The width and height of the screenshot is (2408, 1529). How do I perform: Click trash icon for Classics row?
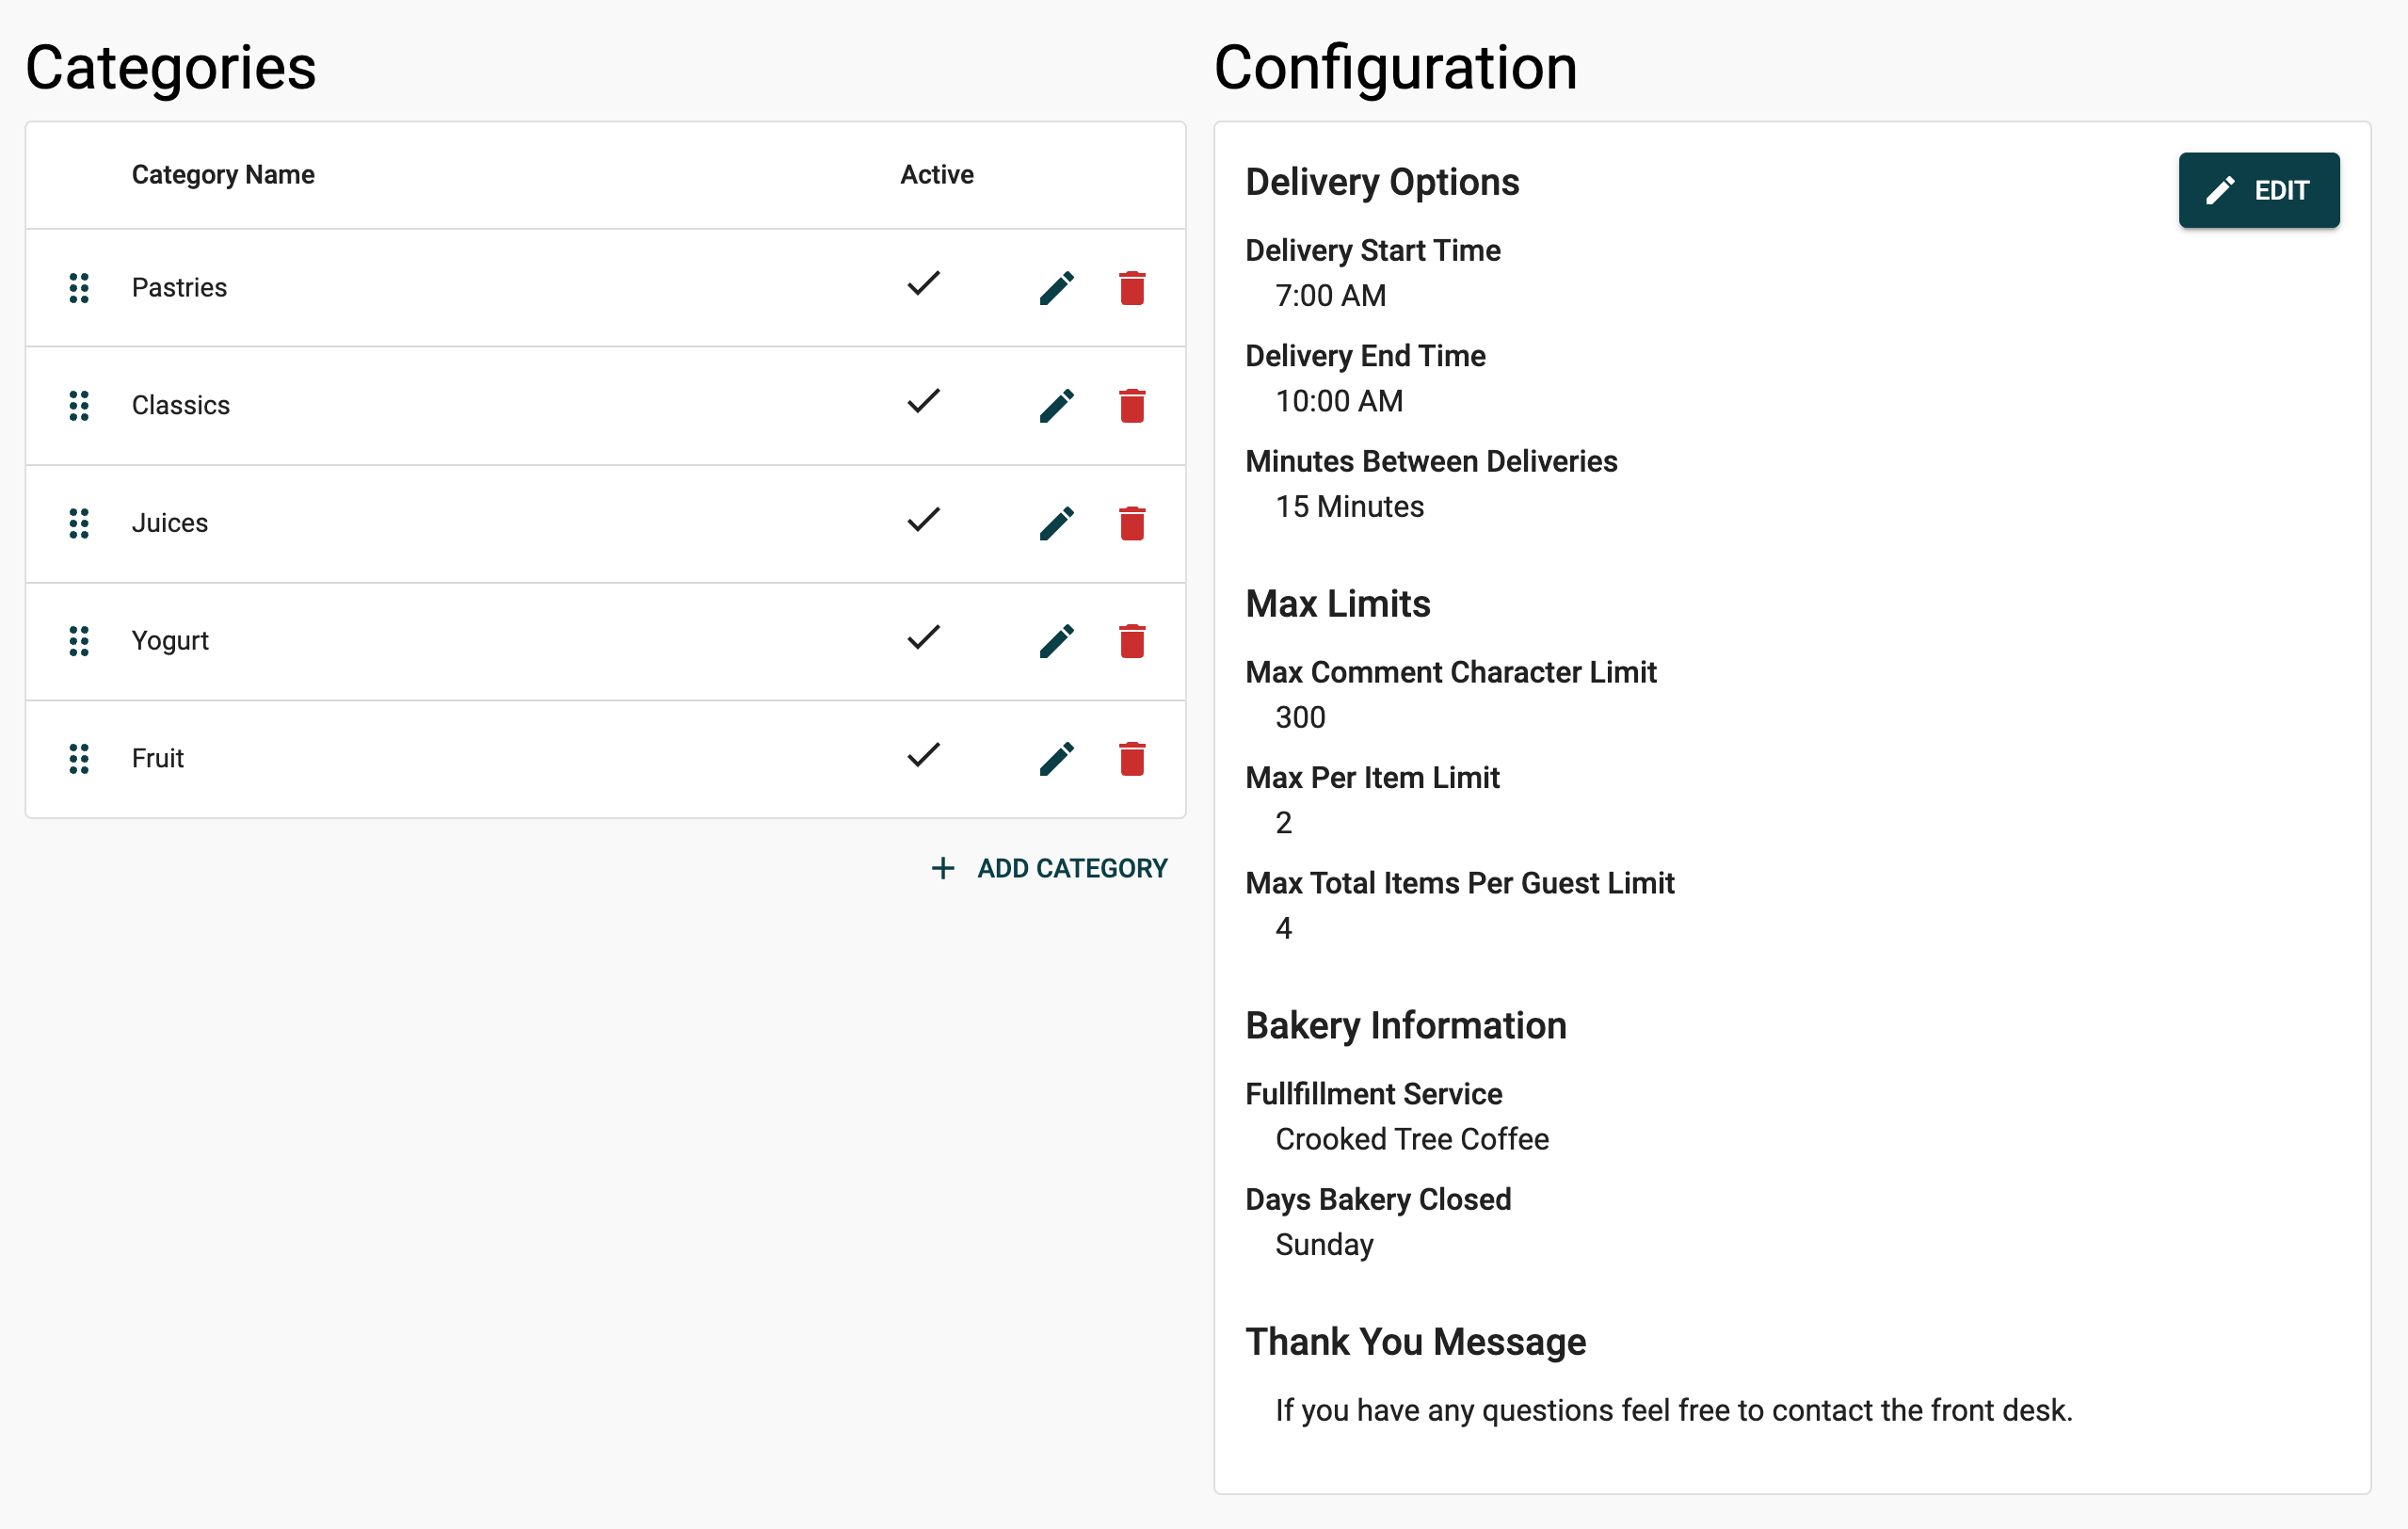[x=1131, y=406]
